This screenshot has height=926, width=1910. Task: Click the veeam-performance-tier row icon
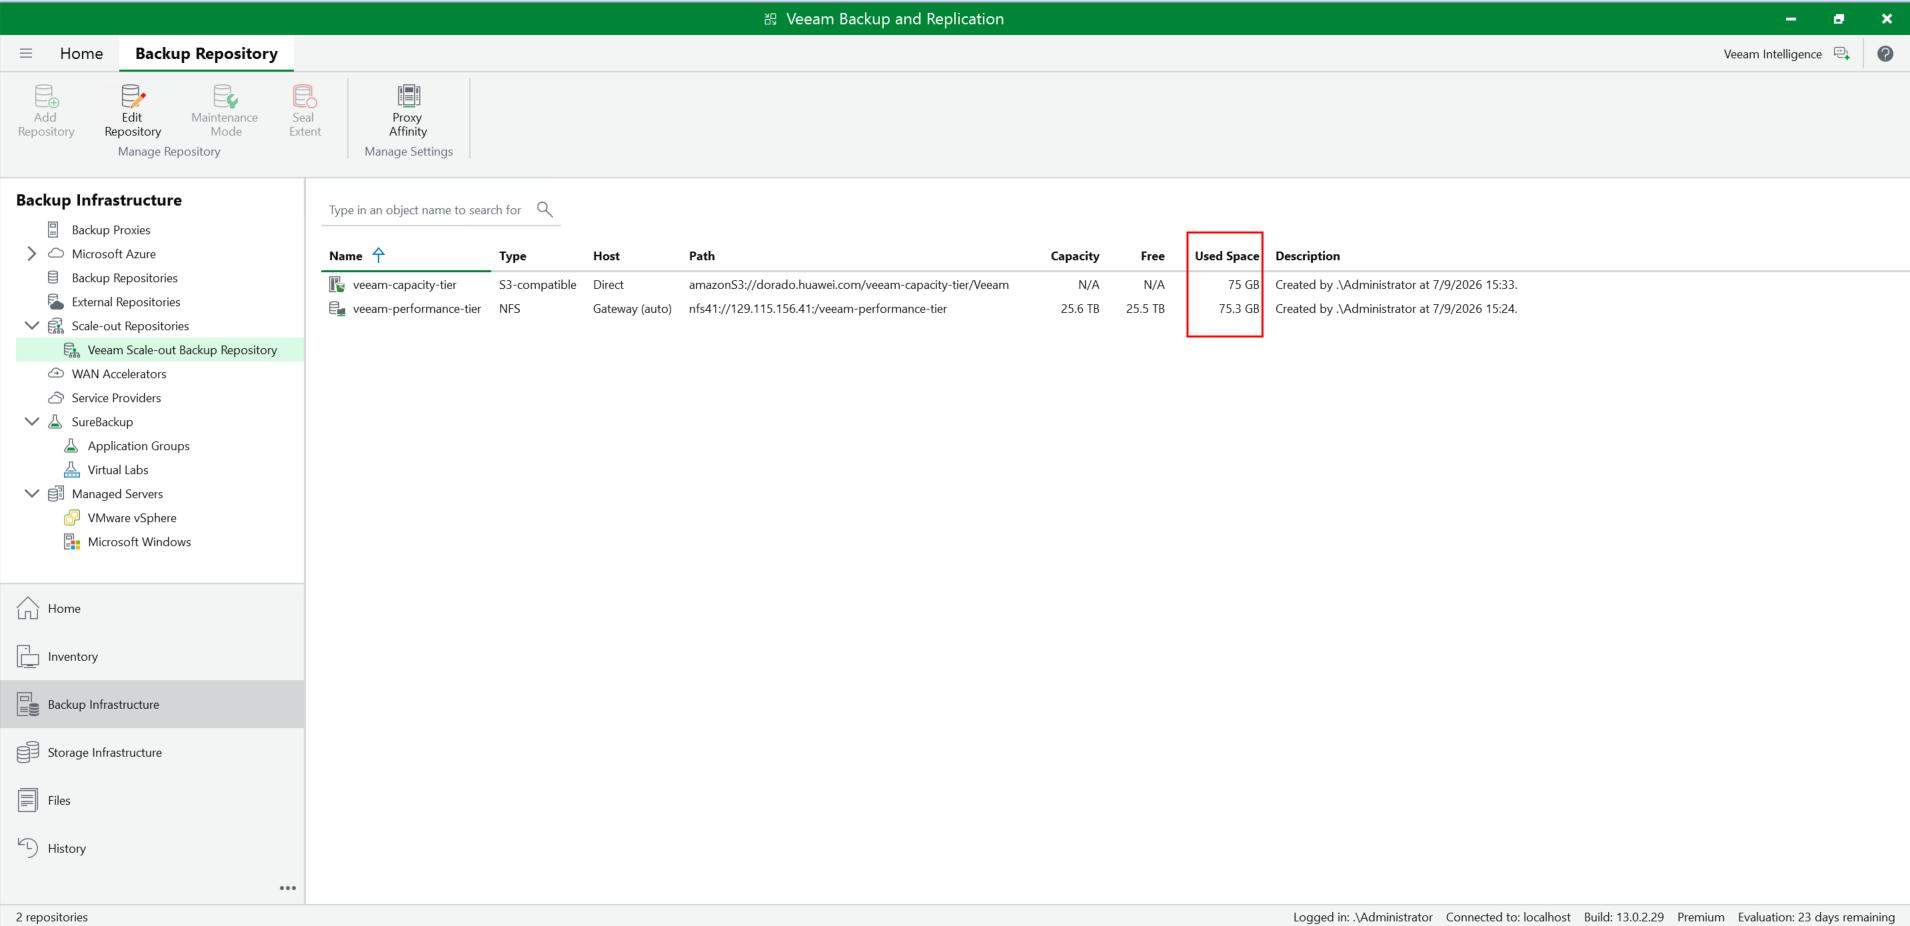tap(337, 309)
